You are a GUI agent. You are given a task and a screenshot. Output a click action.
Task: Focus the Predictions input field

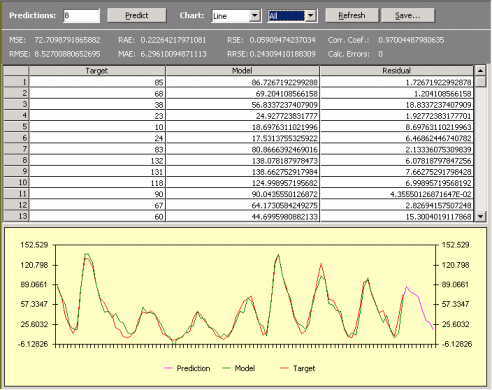(x=81, y=16)
